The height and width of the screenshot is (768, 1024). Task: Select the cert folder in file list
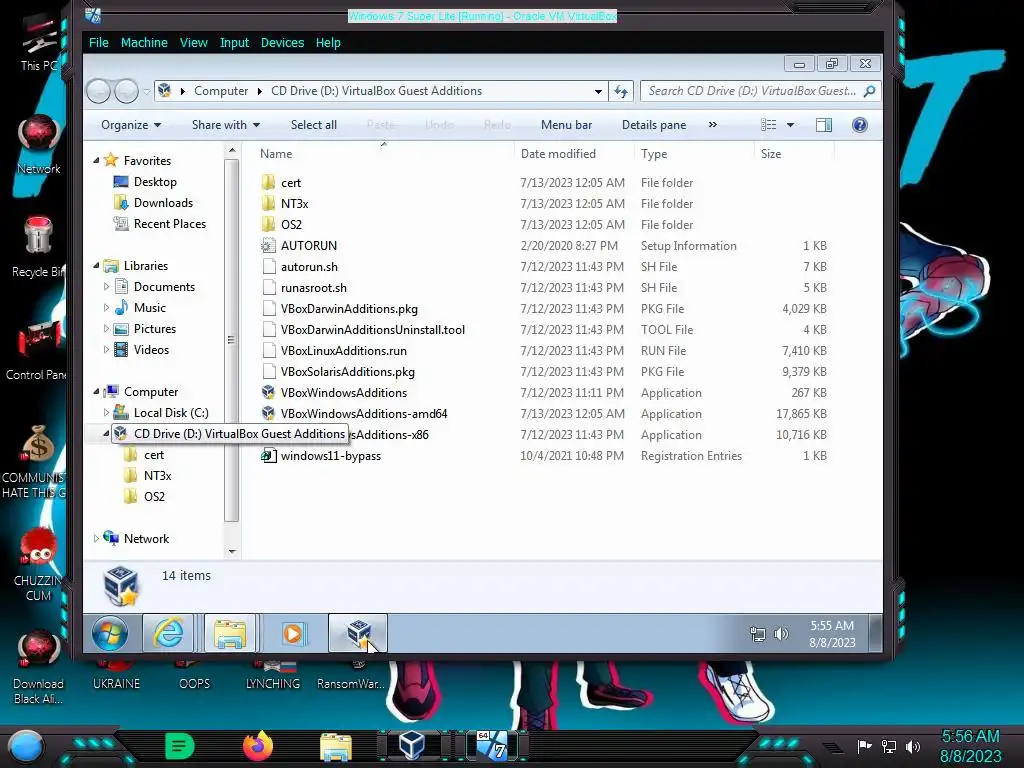(x=291, y=183)
